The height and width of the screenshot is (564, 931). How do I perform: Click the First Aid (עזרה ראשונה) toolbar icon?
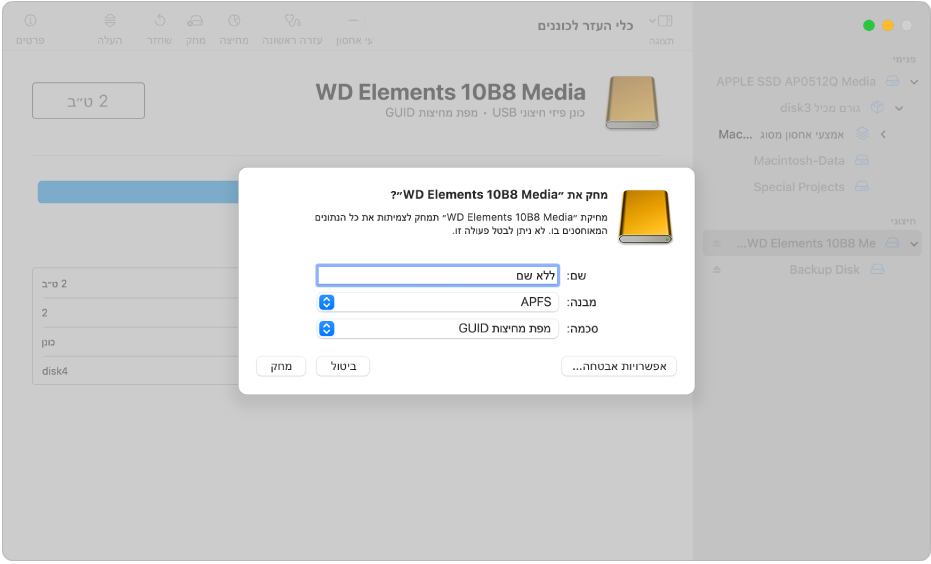pos(292,21)
